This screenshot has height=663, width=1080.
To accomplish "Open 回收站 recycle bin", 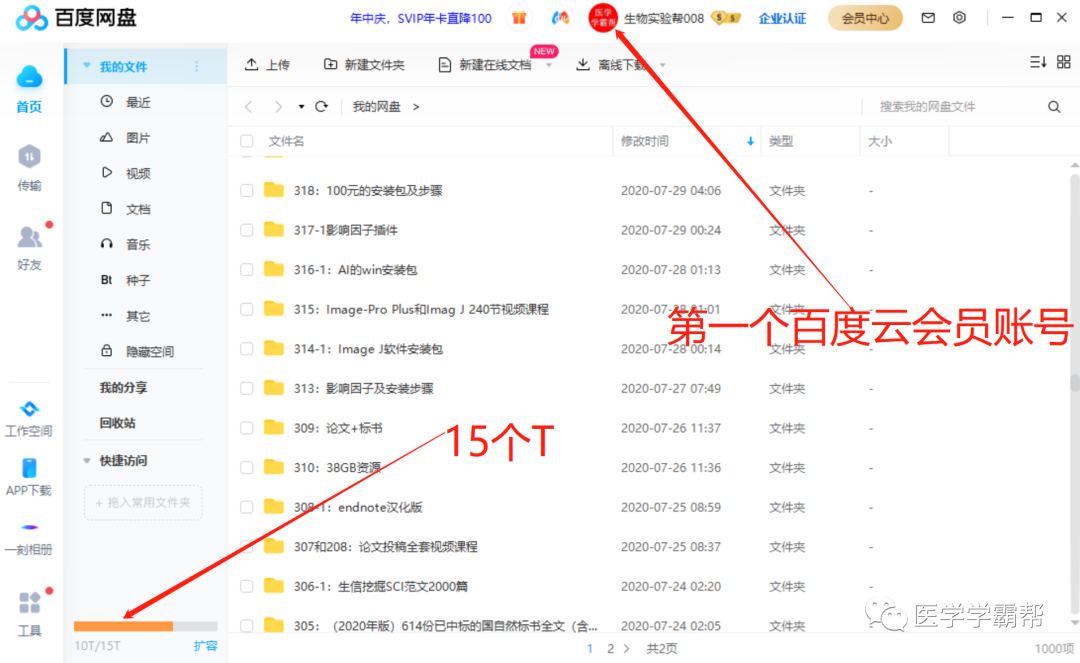I will point(117,423).
